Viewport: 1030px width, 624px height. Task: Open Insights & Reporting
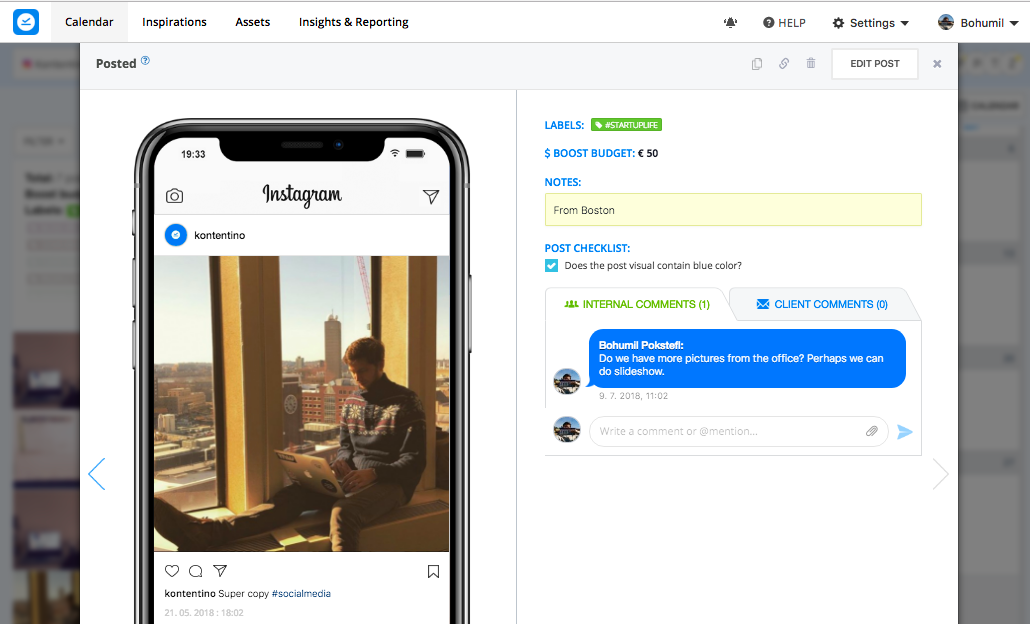coord(353,22)
